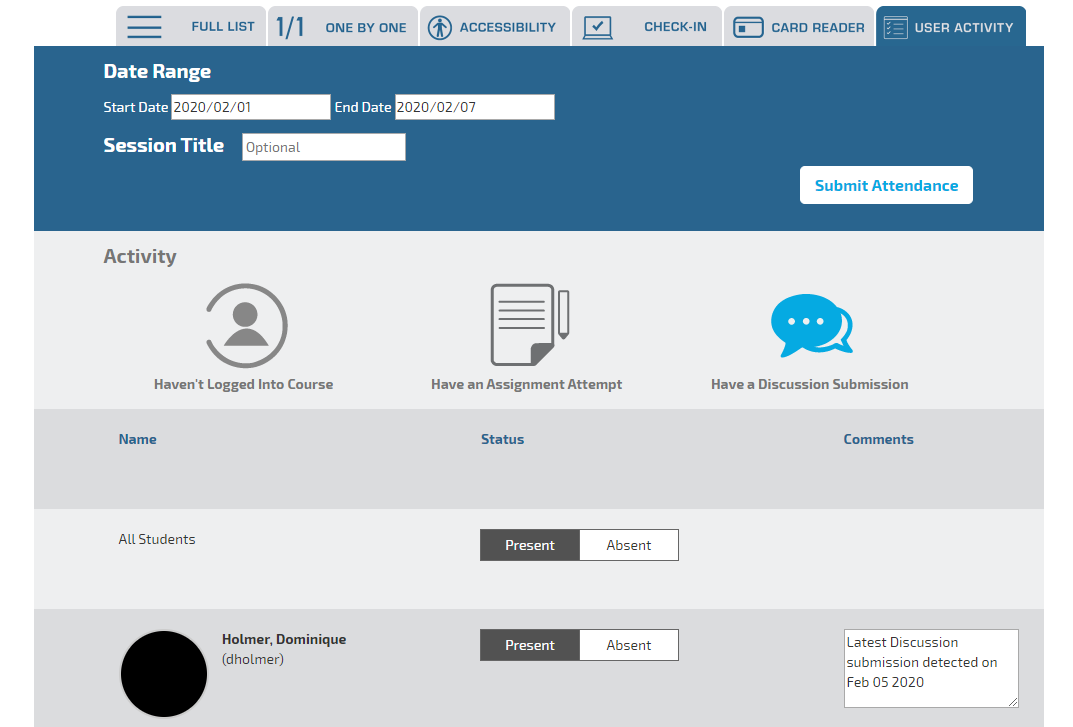Open the Full List hamburger icon
1073x727 pixels.
click(144, 27)
